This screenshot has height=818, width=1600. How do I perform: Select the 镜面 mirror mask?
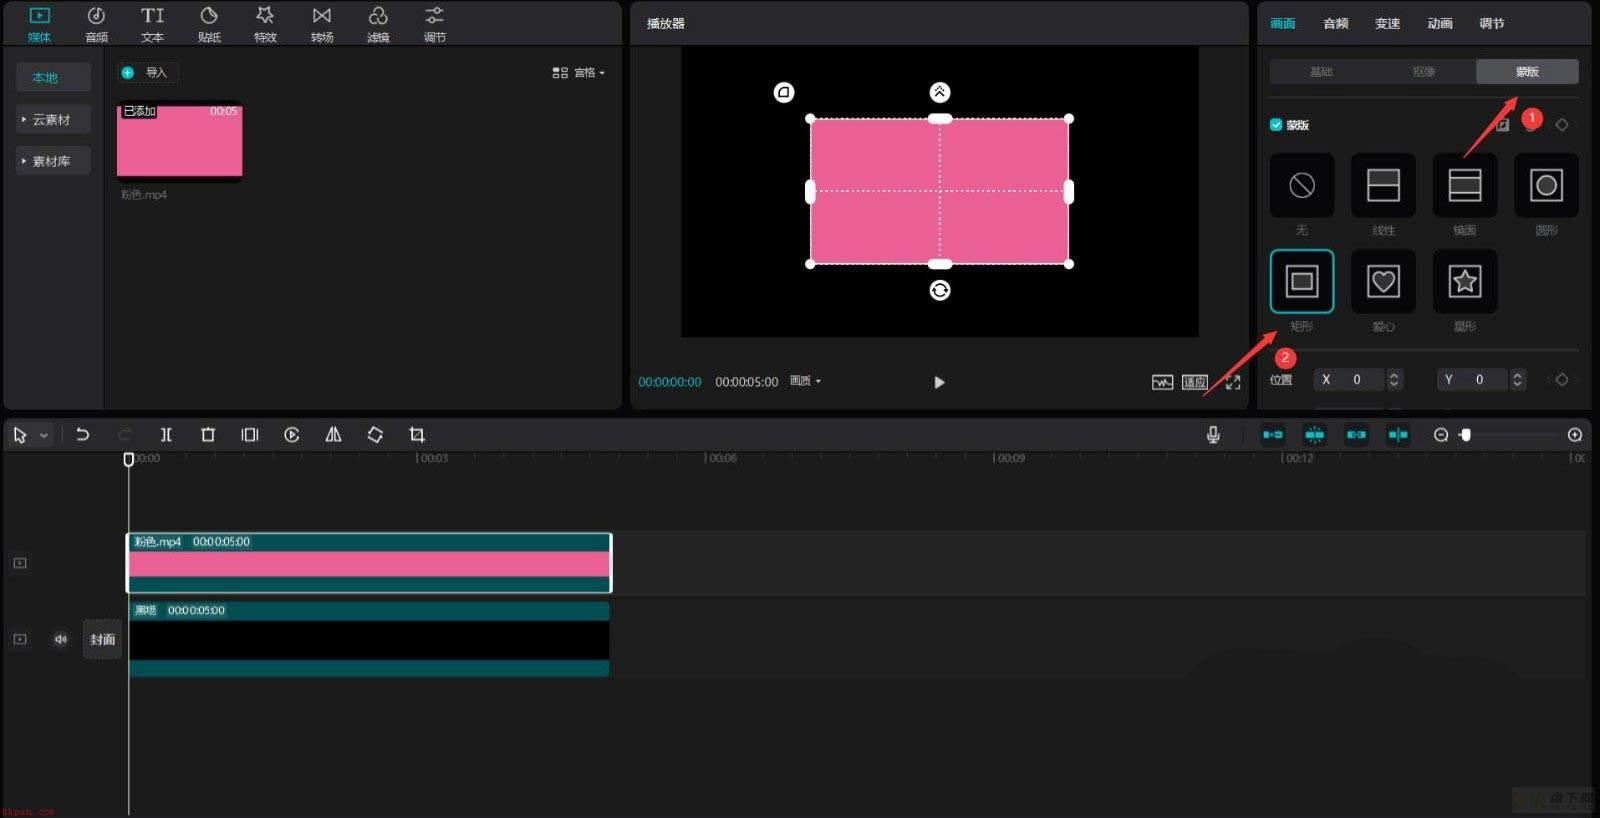point(1465,185)
